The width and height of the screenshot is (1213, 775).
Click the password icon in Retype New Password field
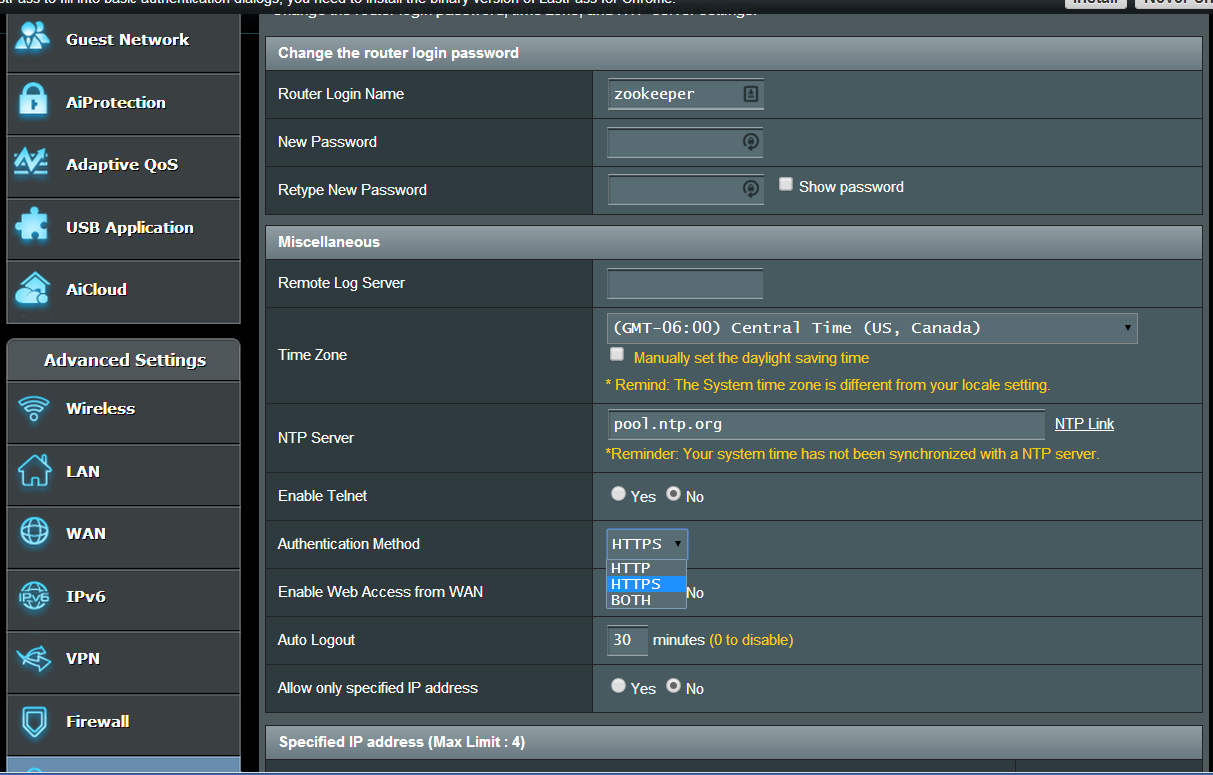[x=750, y=189]
